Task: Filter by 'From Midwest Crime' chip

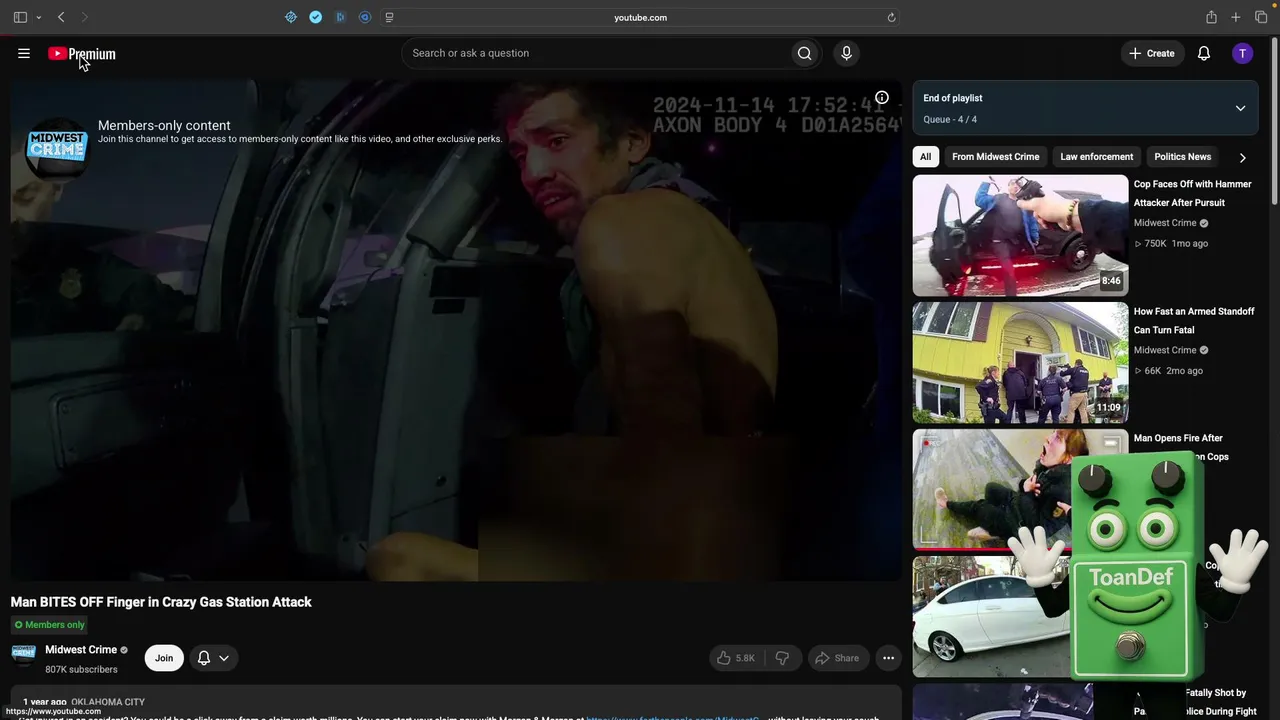Action: (996, 157)
